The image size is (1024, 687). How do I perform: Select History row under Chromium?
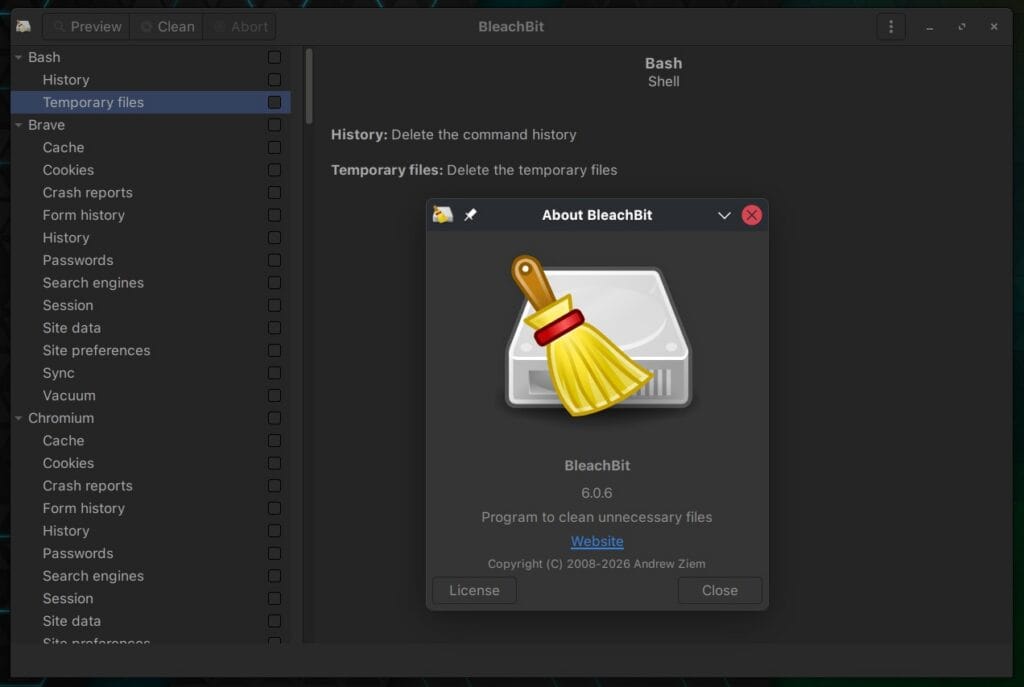(151, 531)
